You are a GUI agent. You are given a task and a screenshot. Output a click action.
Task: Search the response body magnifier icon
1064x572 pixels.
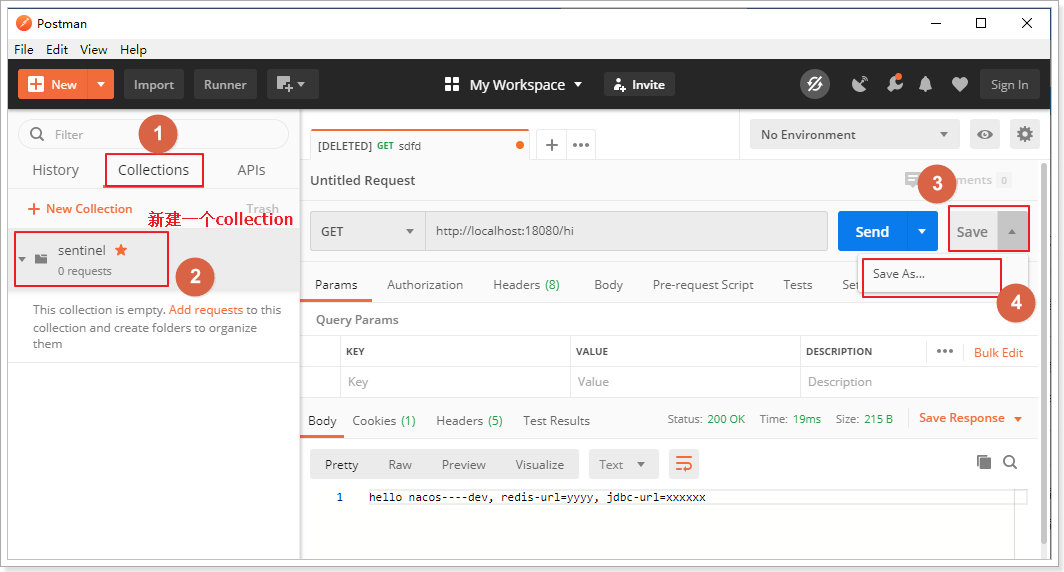click(x=1010, y=462)
